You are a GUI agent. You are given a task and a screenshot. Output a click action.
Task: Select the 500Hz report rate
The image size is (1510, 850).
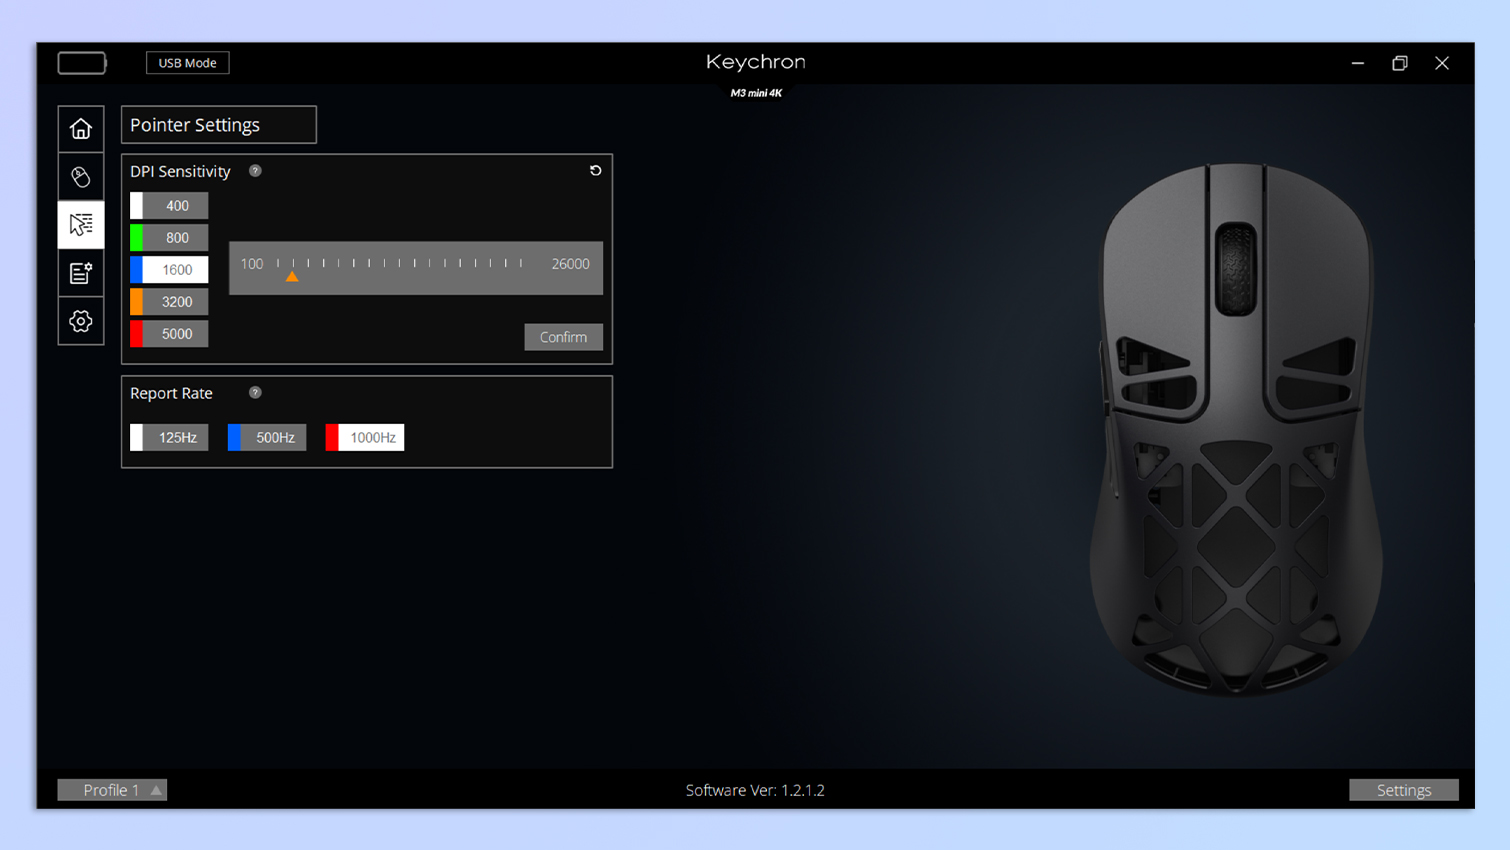[267, 438]
